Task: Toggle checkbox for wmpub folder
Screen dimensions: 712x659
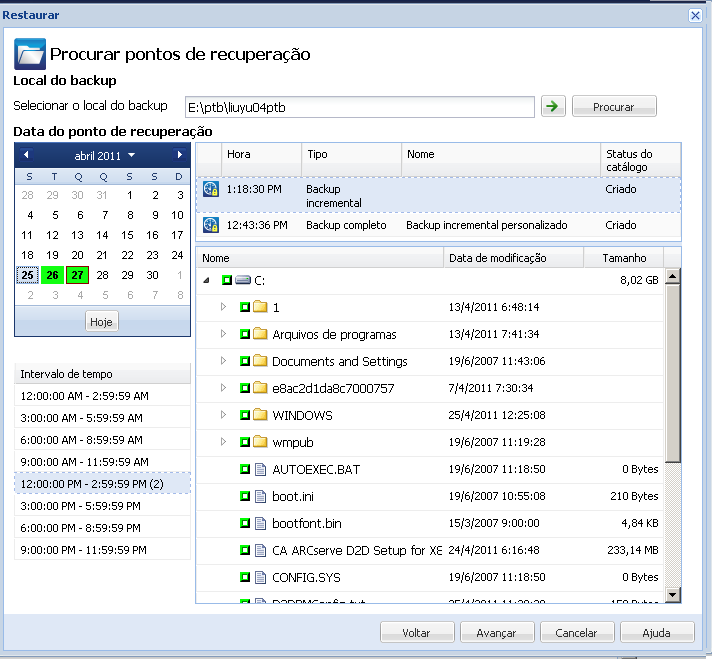Action: click(245, 442)
